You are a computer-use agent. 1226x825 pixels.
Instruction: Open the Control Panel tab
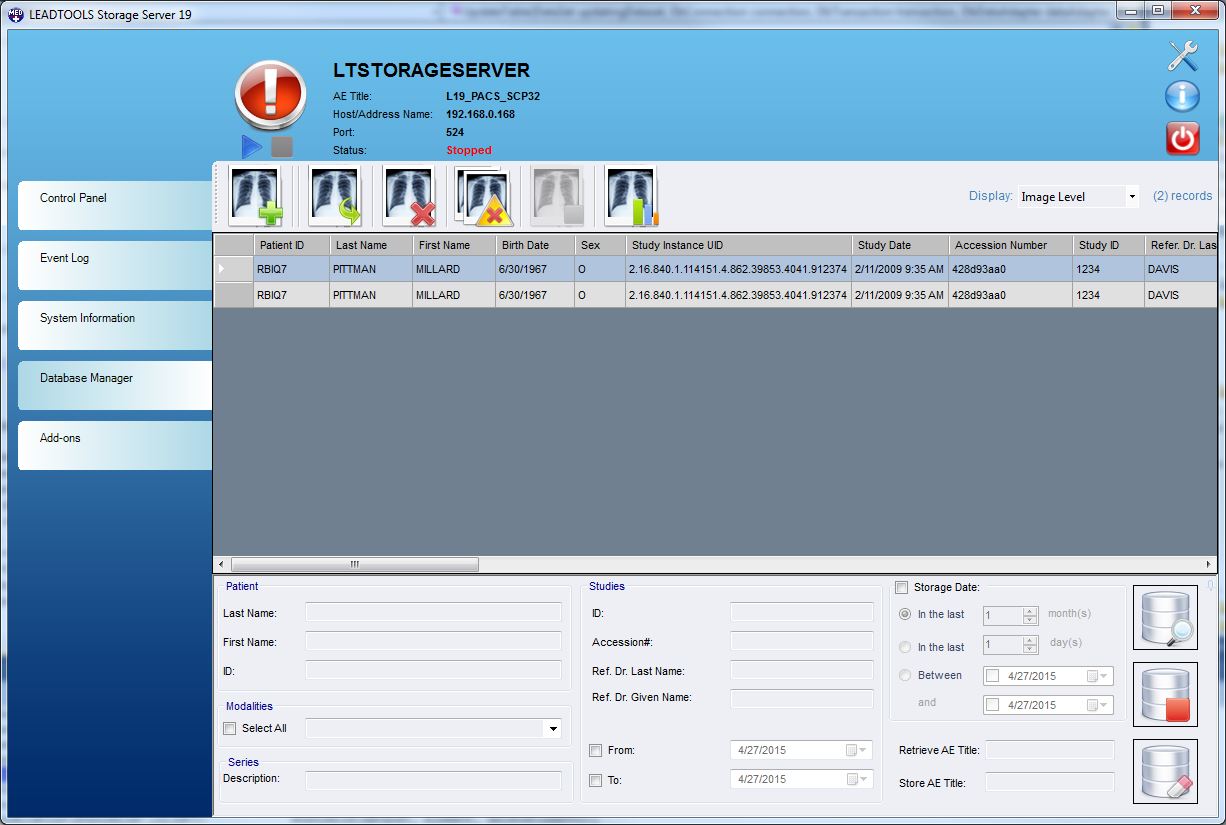tap(115, 205)
